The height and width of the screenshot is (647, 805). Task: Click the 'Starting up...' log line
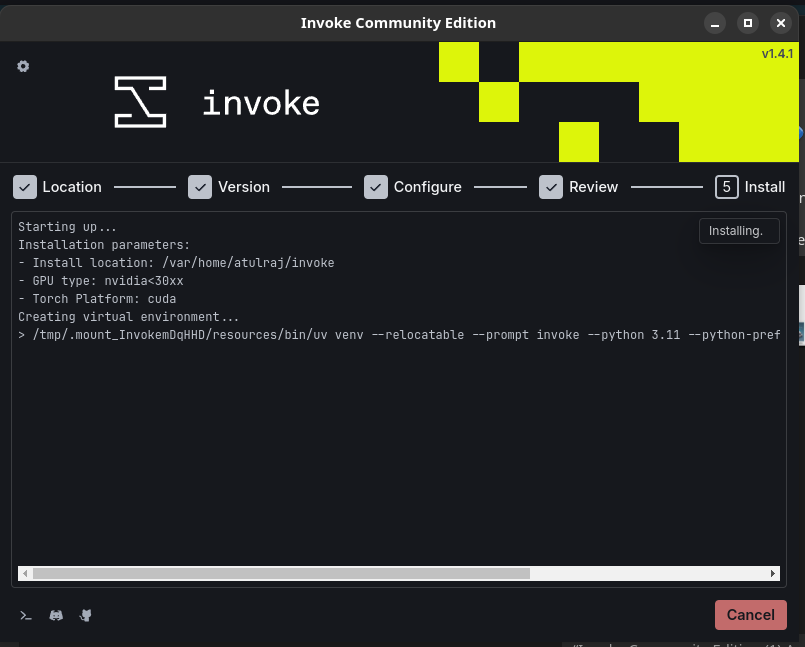[67, 227]
